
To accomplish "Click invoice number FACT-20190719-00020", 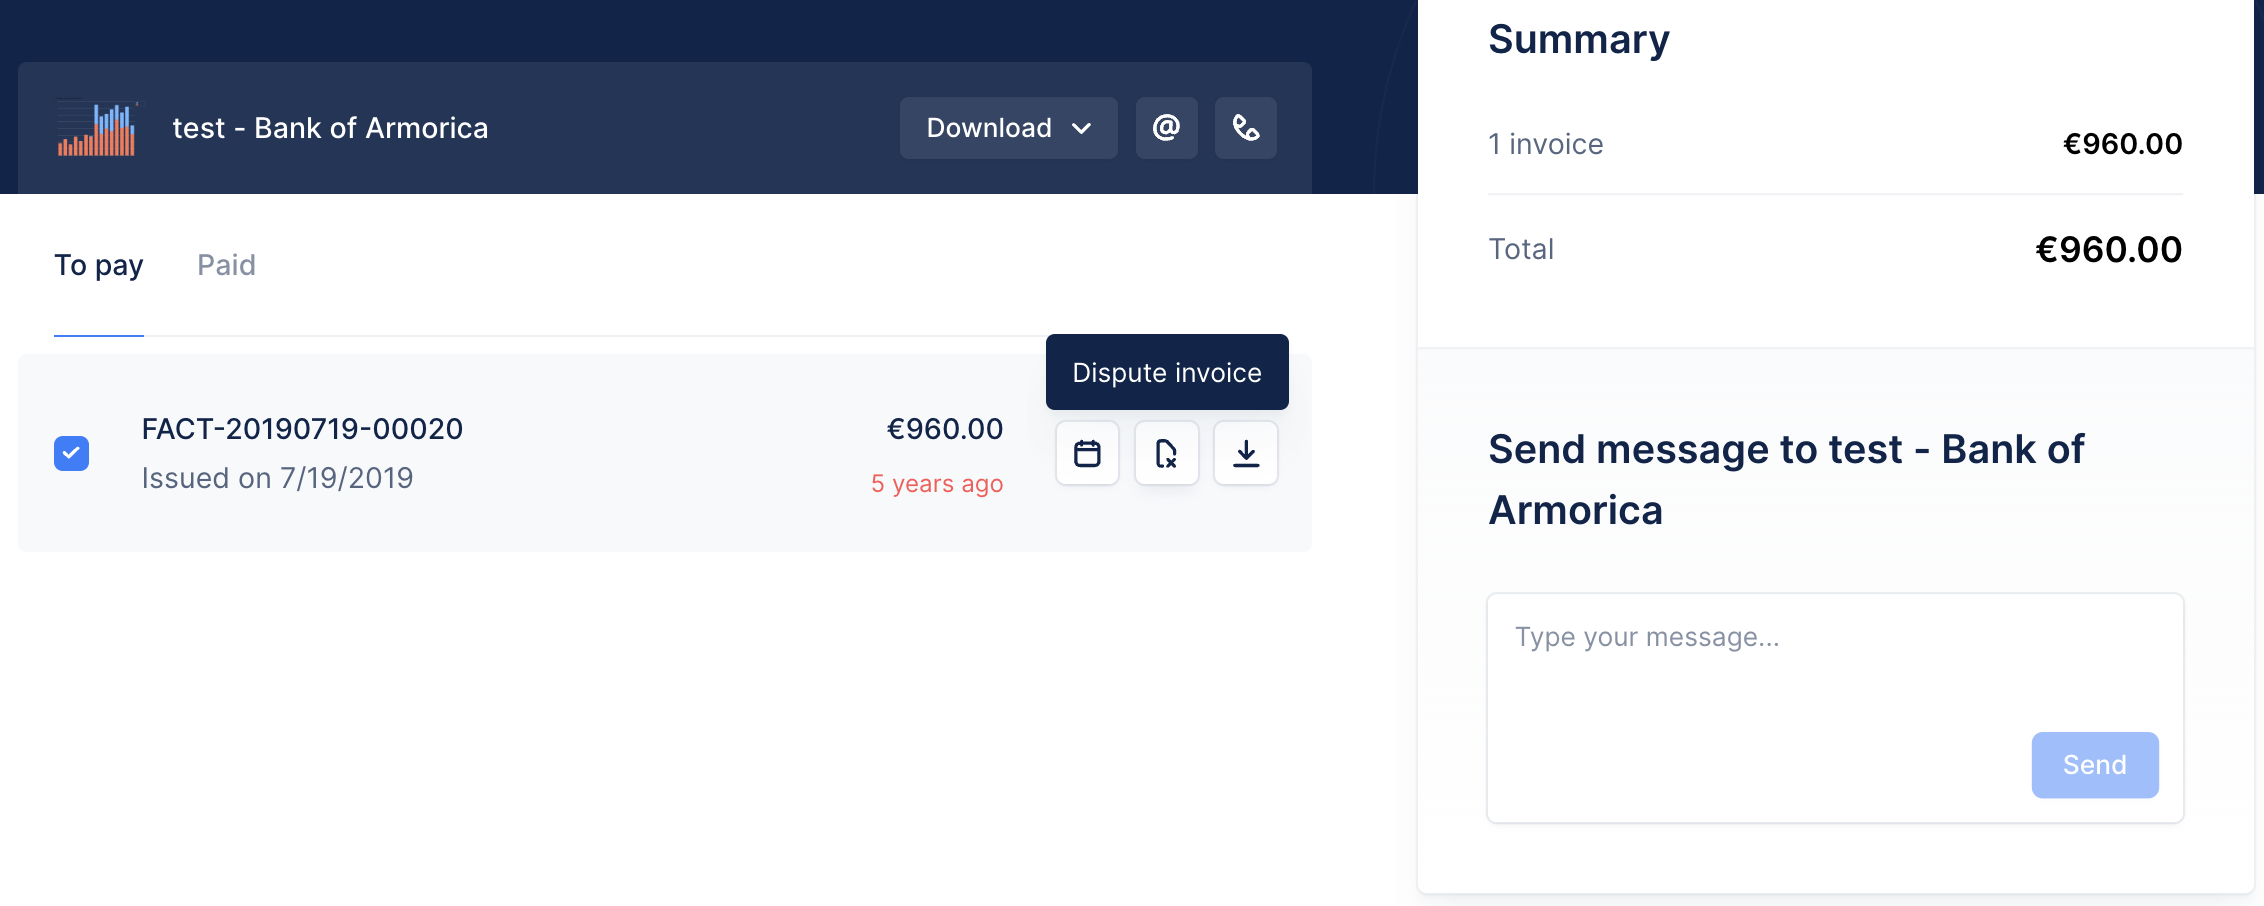I will point(302,429).
